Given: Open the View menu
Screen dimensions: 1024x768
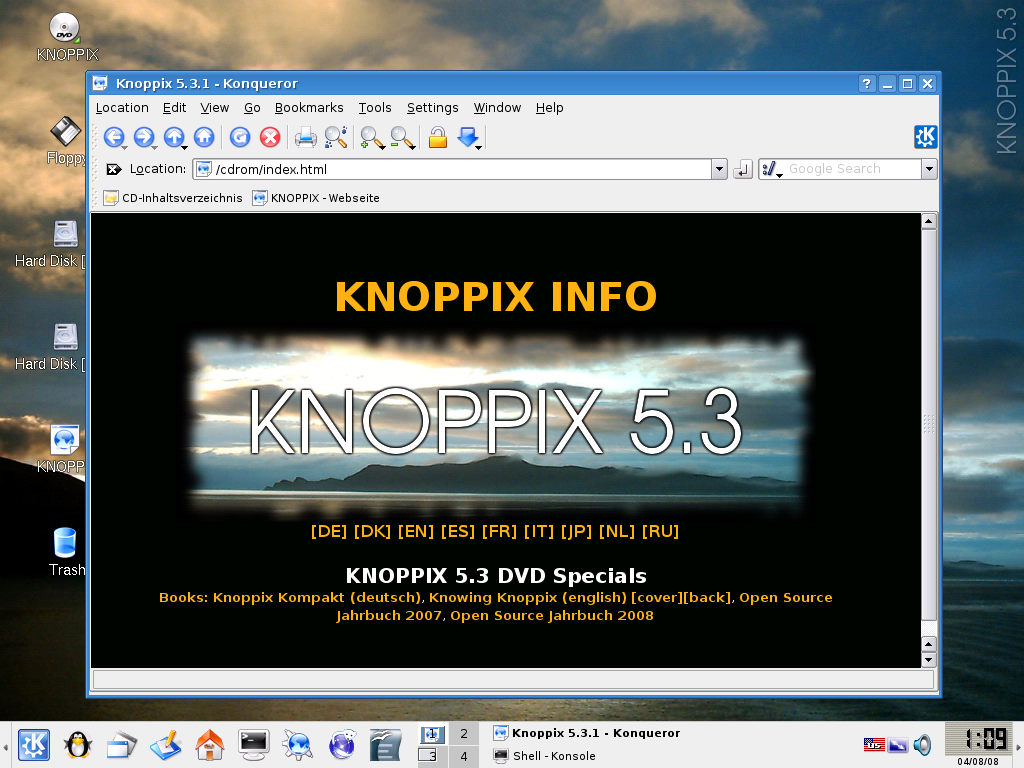Looking at the screenshot, I should [x=214, y=108].
